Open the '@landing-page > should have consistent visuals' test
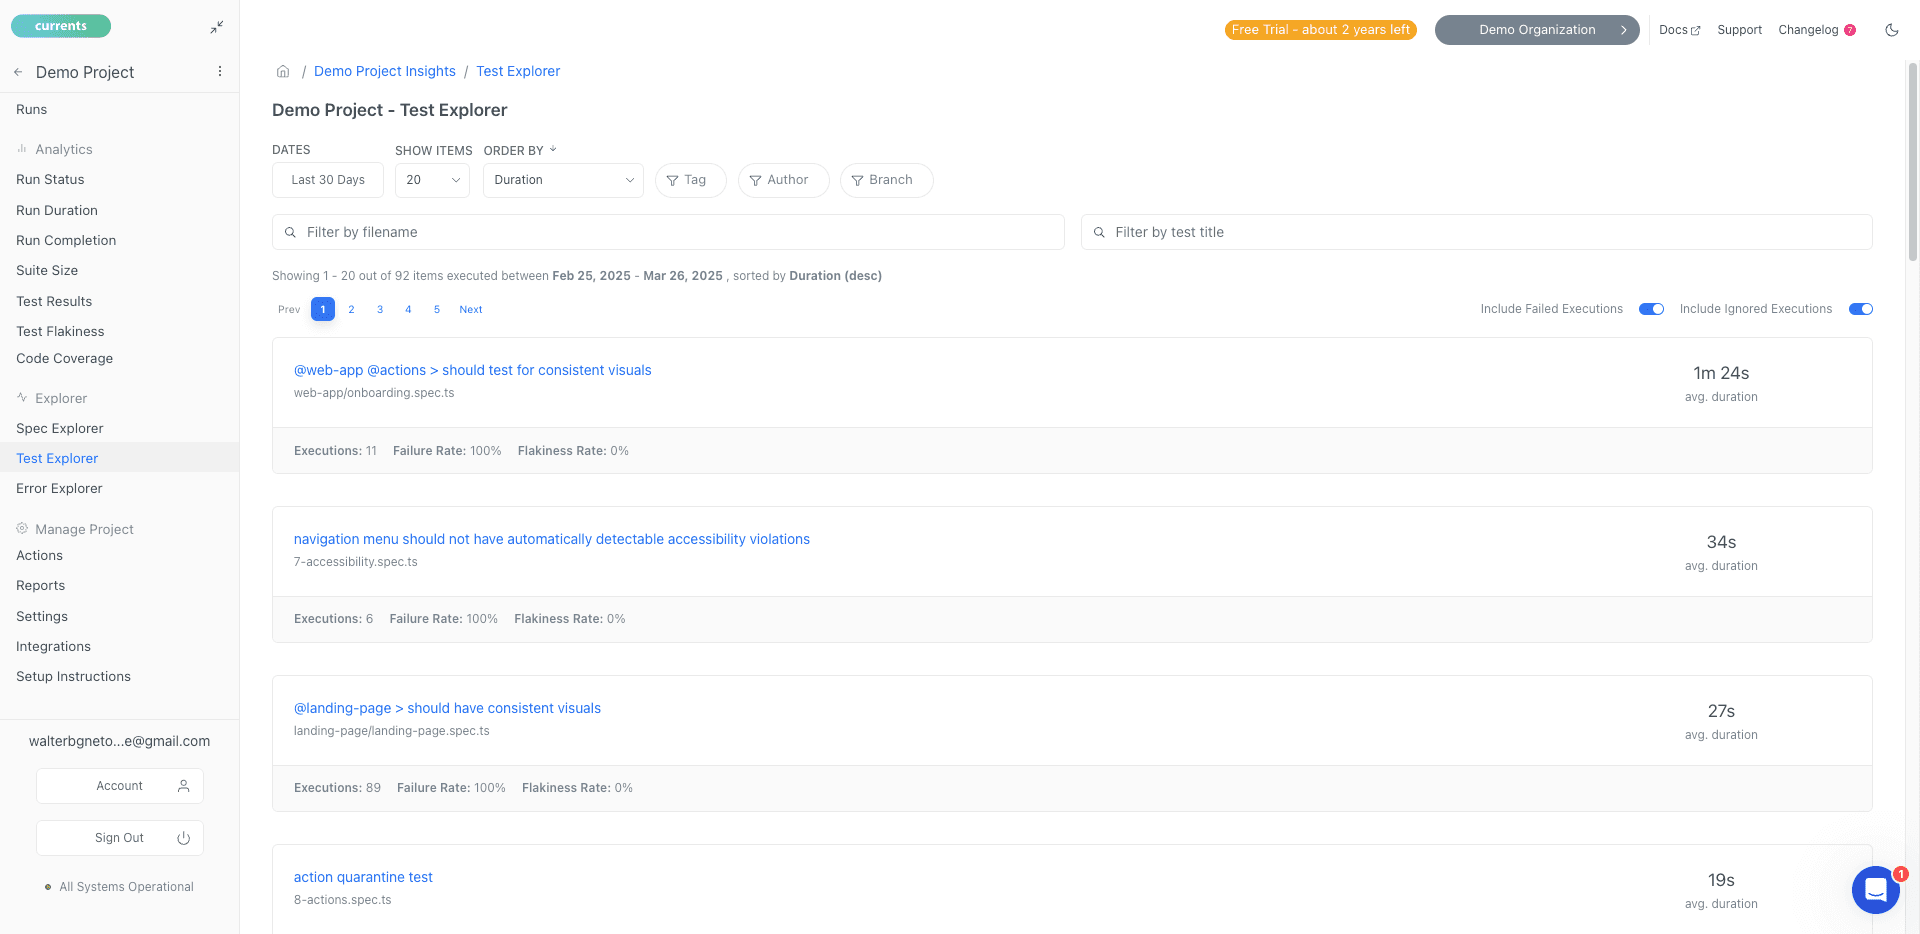The image size is (1920, 934). pos(447,708)
